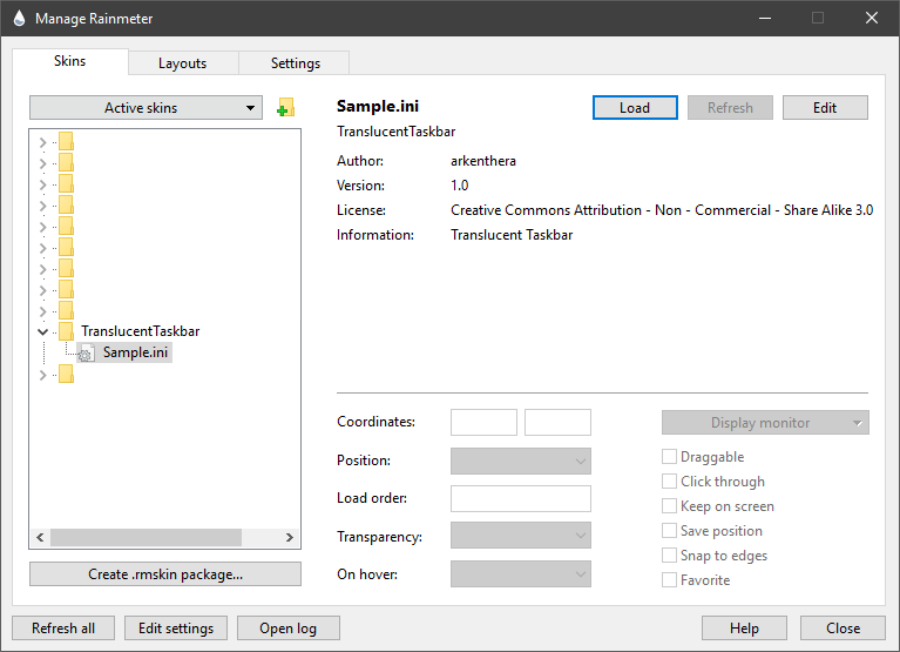Image resolution: width=900 pixels, height=652 pixels.
Task: Switch to the Layouts tab
Action: click(182, 63)
